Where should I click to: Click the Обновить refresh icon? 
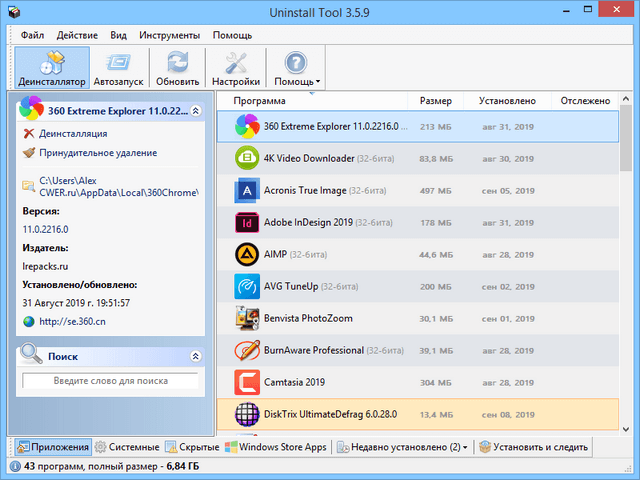(177, 68)
